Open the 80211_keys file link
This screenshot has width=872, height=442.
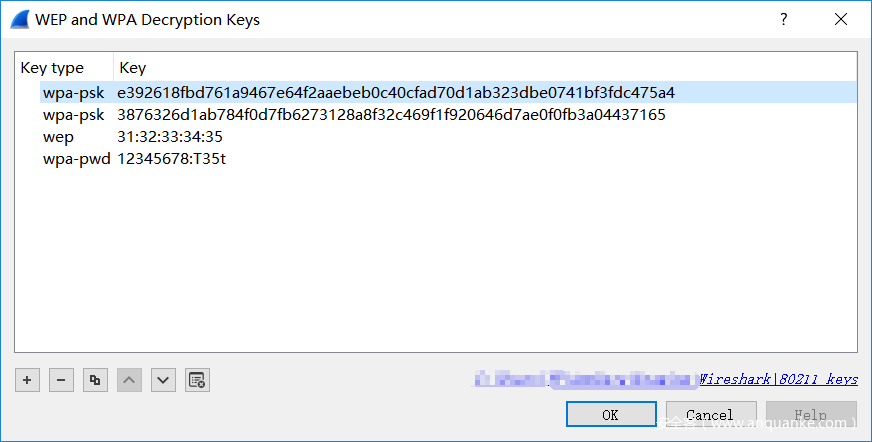coord(778,379)
